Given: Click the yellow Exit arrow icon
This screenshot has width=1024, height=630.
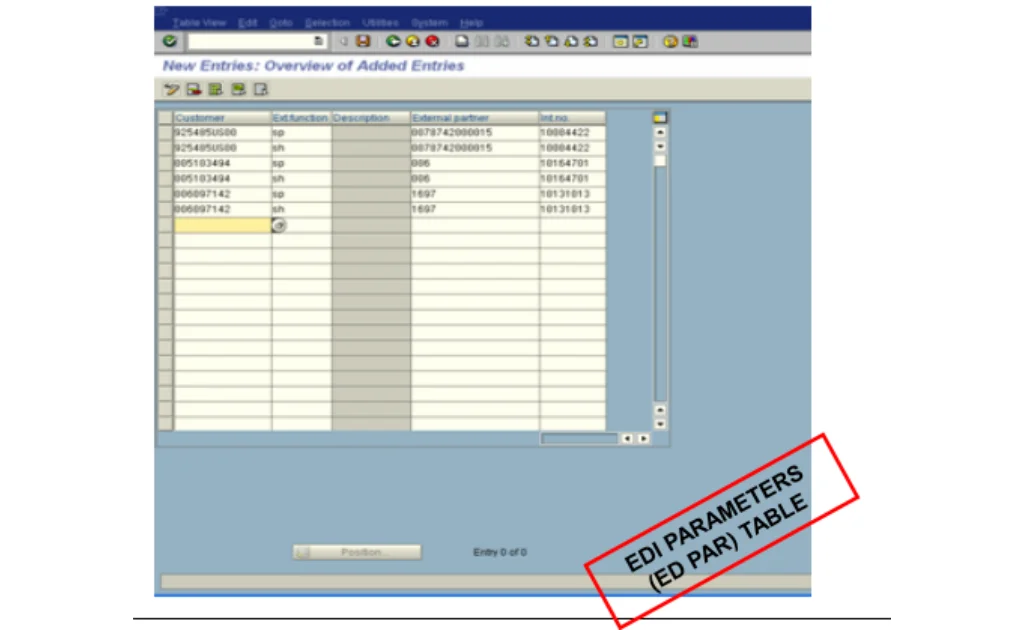Looking at the screenshot, I should 413,41.
